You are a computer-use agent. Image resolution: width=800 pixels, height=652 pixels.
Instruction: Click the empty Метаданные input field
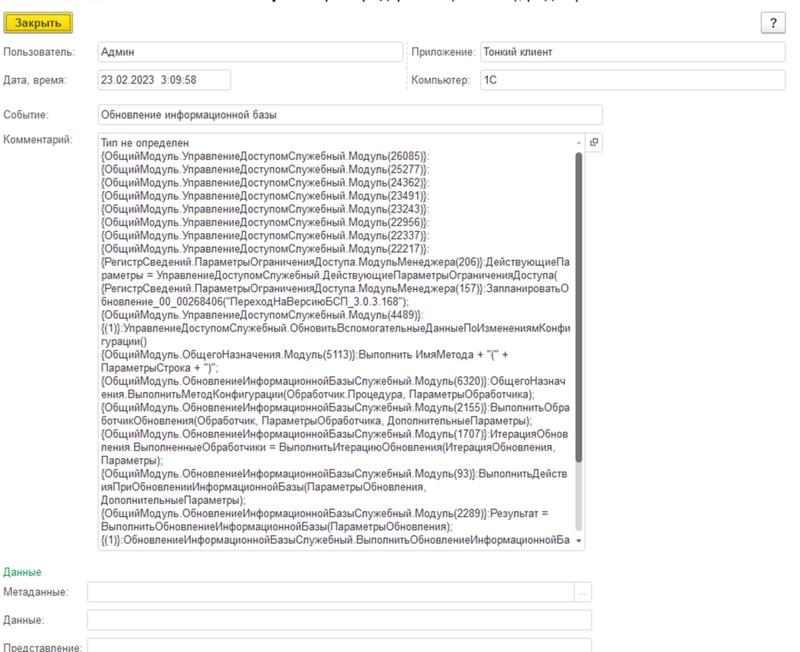click(331, 592)
